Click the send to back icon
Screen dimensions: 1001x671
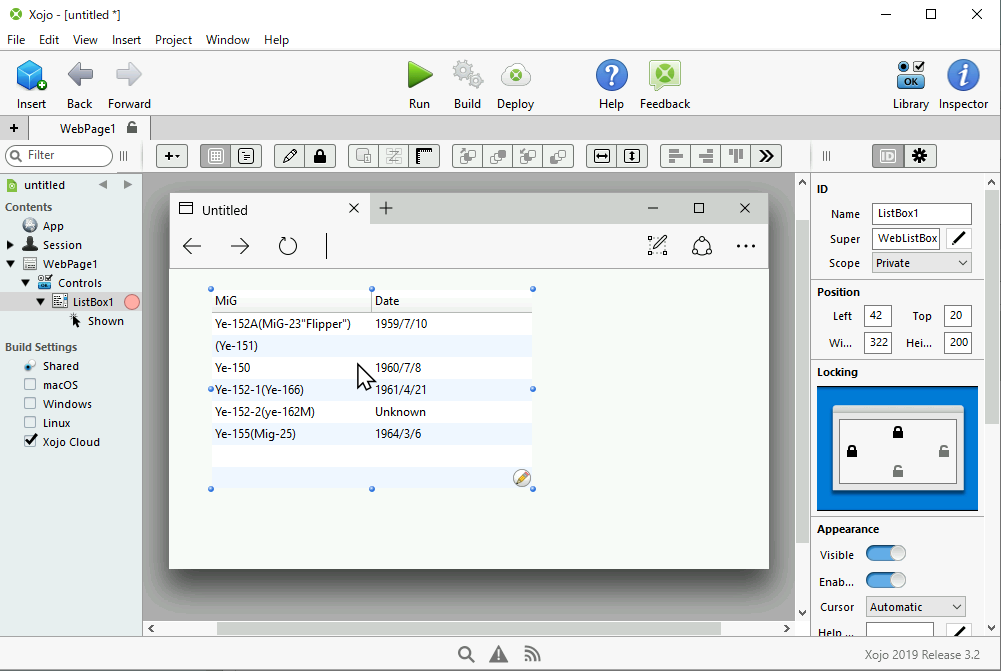point(558,156)
